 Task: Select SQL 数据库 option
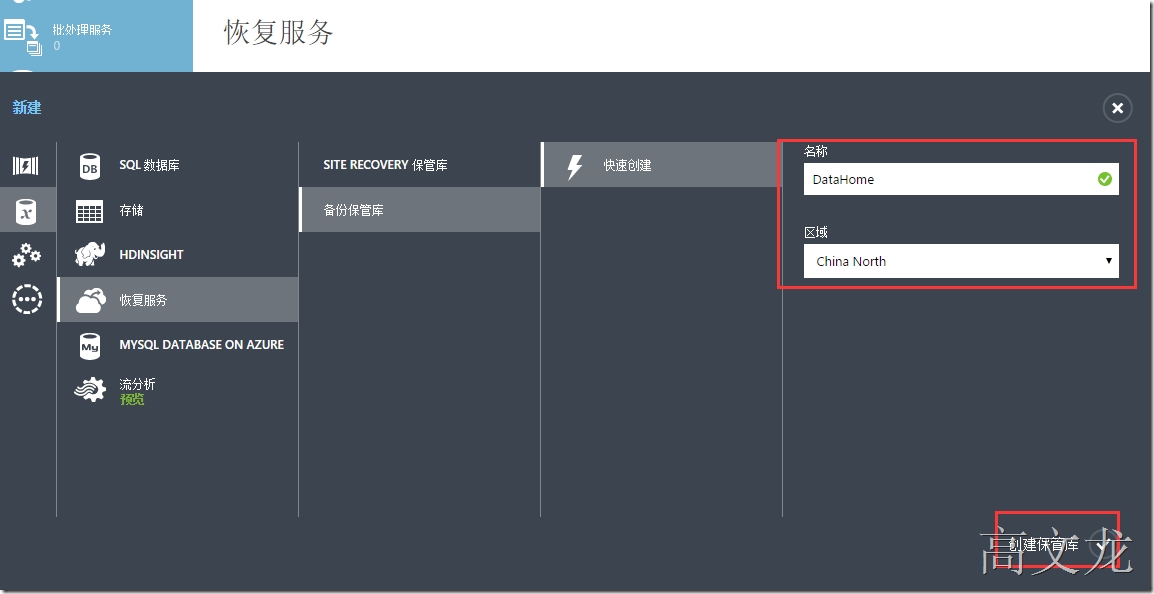(178, 166)
